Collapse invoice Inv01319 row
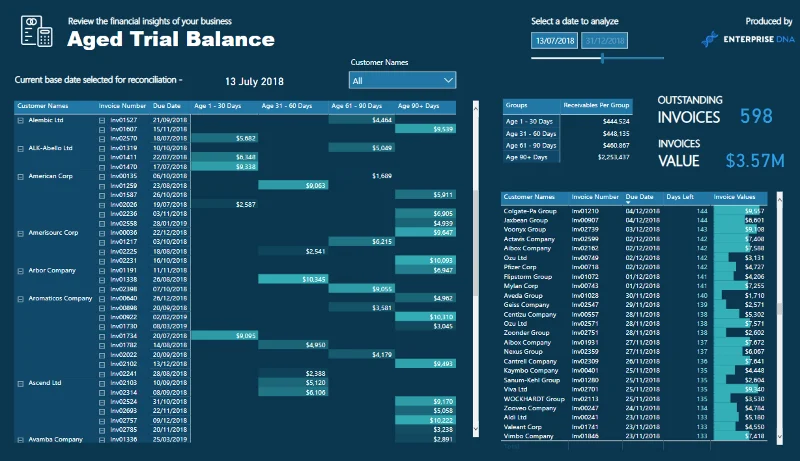 102,148
